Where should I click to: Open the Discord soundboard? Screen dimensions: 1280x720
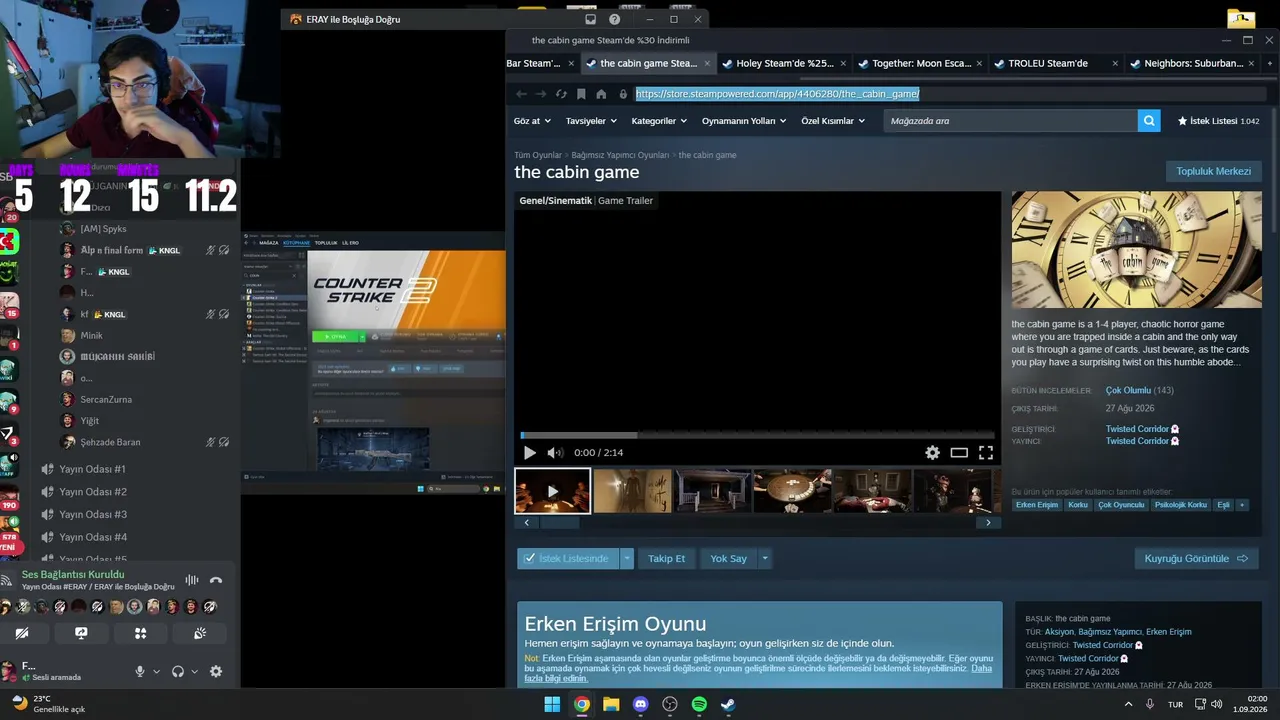(200, 633)
